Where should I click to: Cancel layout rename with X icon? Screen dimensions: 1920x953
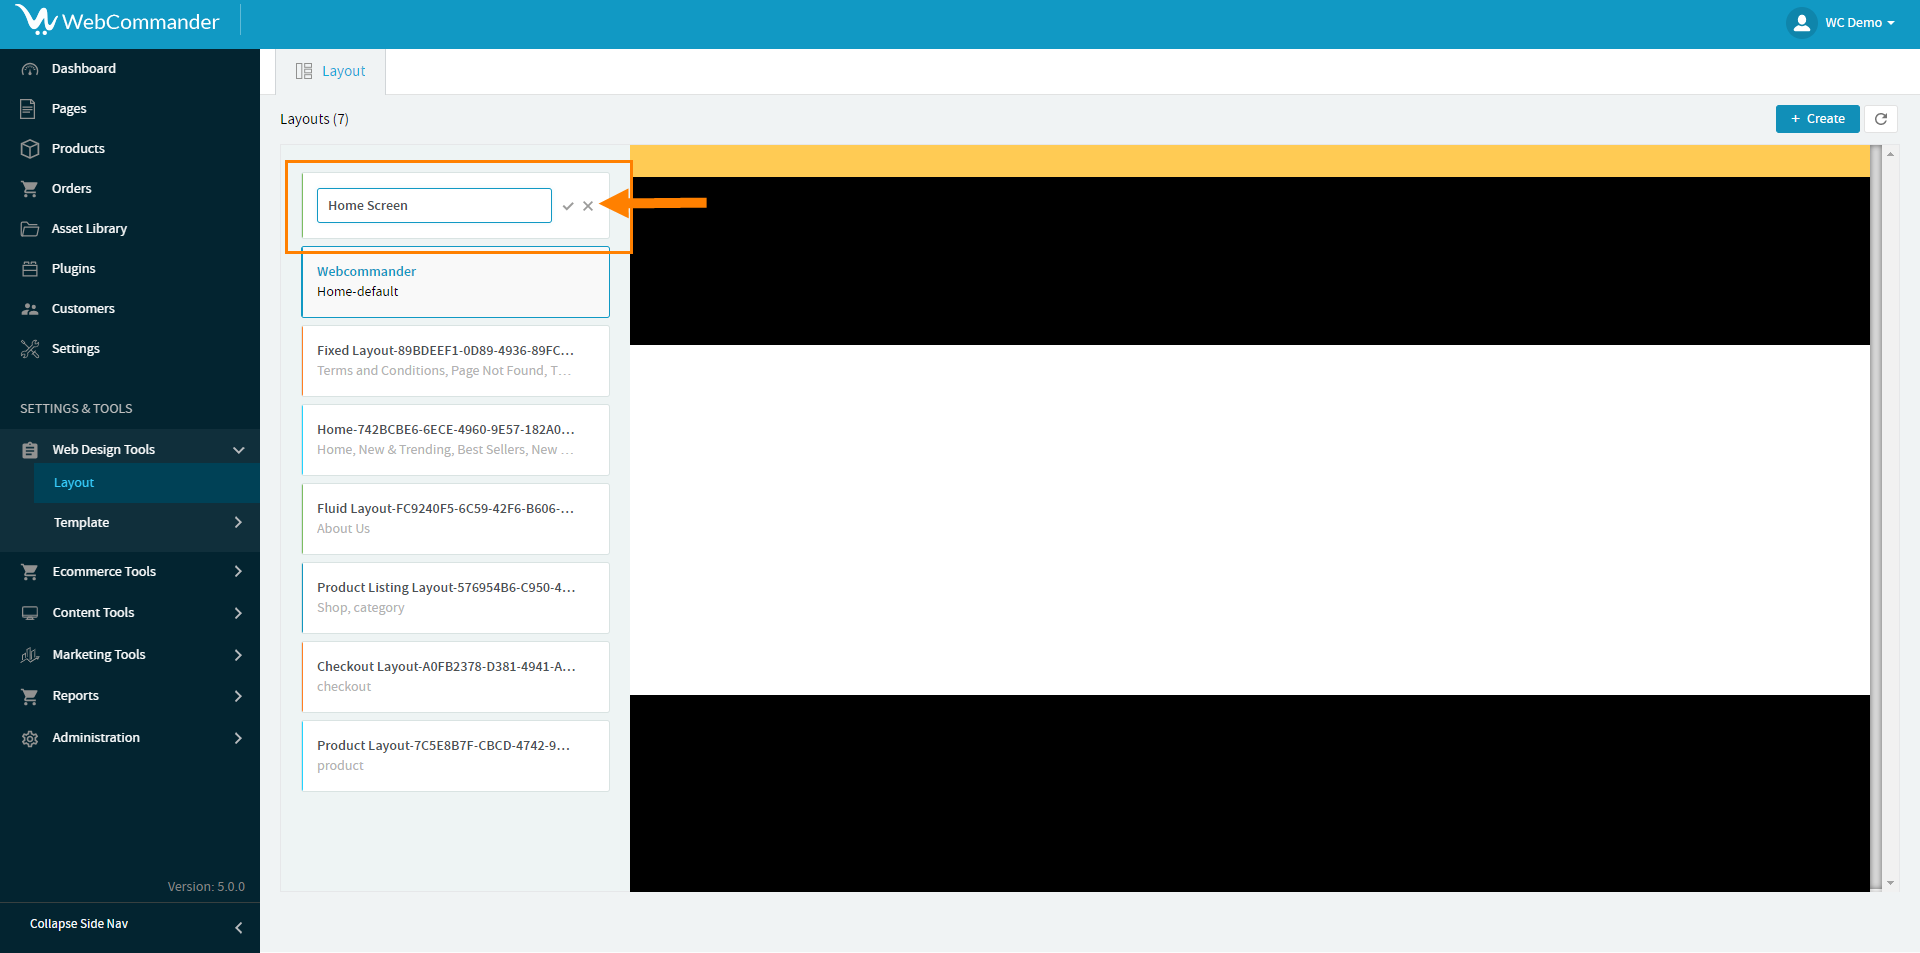(x=588, y=206)
